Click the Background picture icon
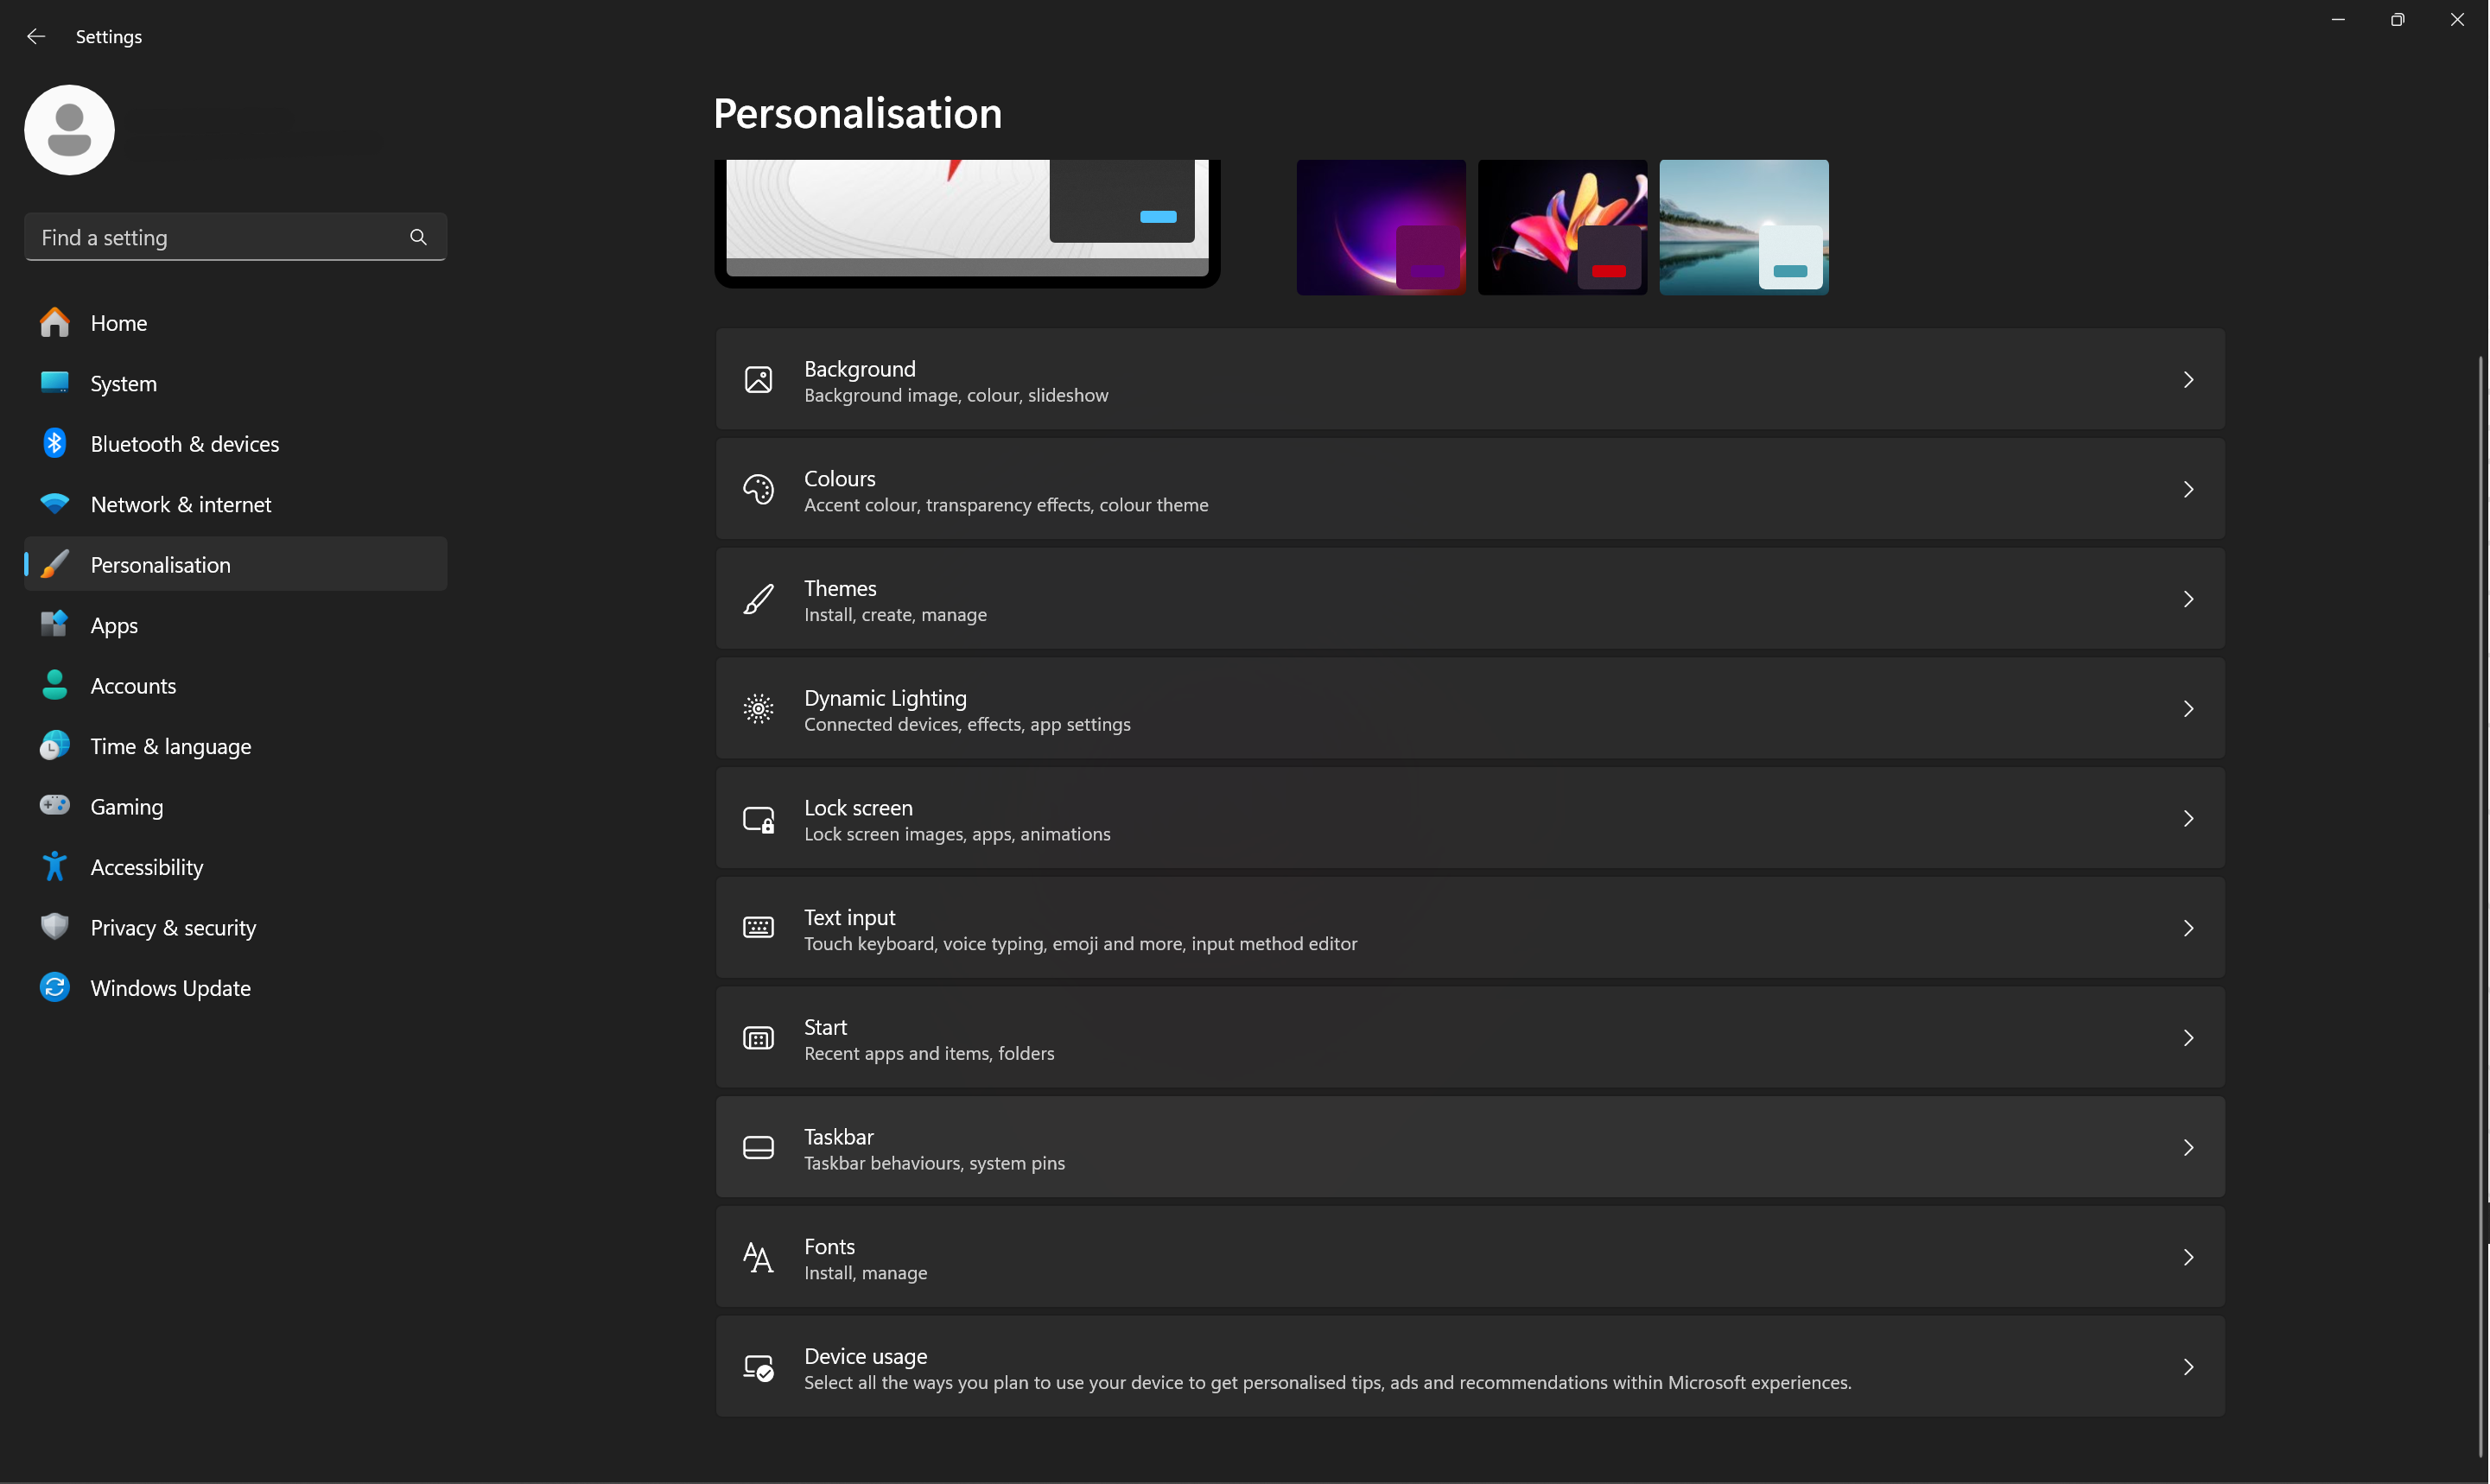 coord(758,380)
